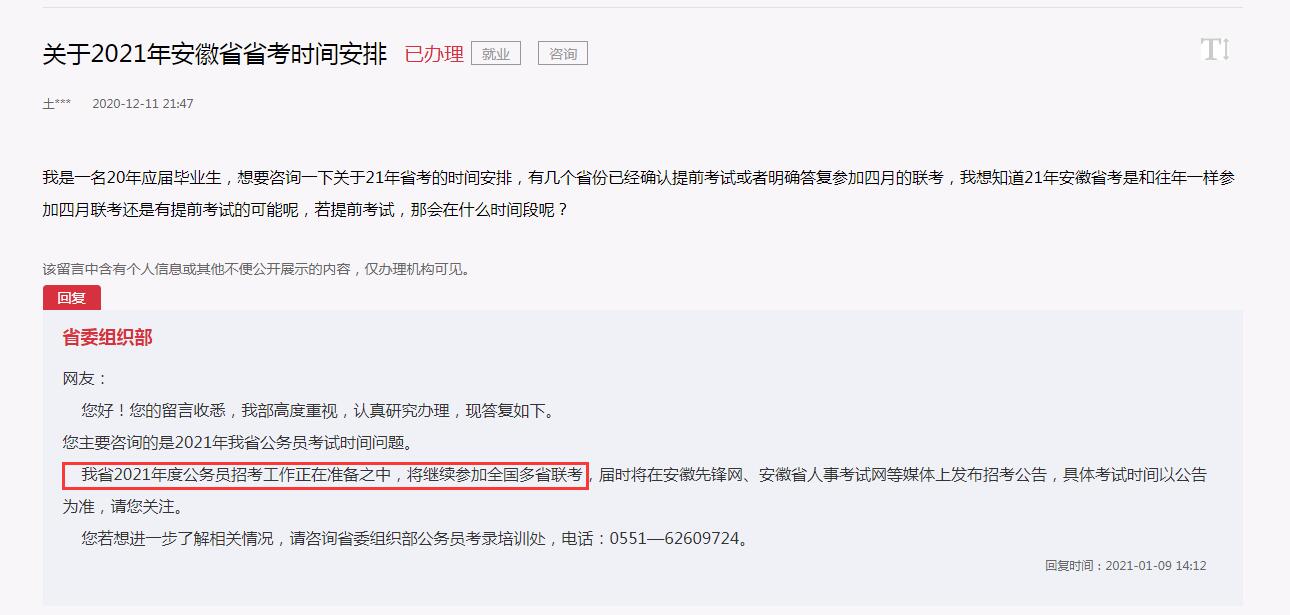Click the post date 2020-12-11 21:47
The height and width of the screenshot is (615, 1290).
[143, 104]
